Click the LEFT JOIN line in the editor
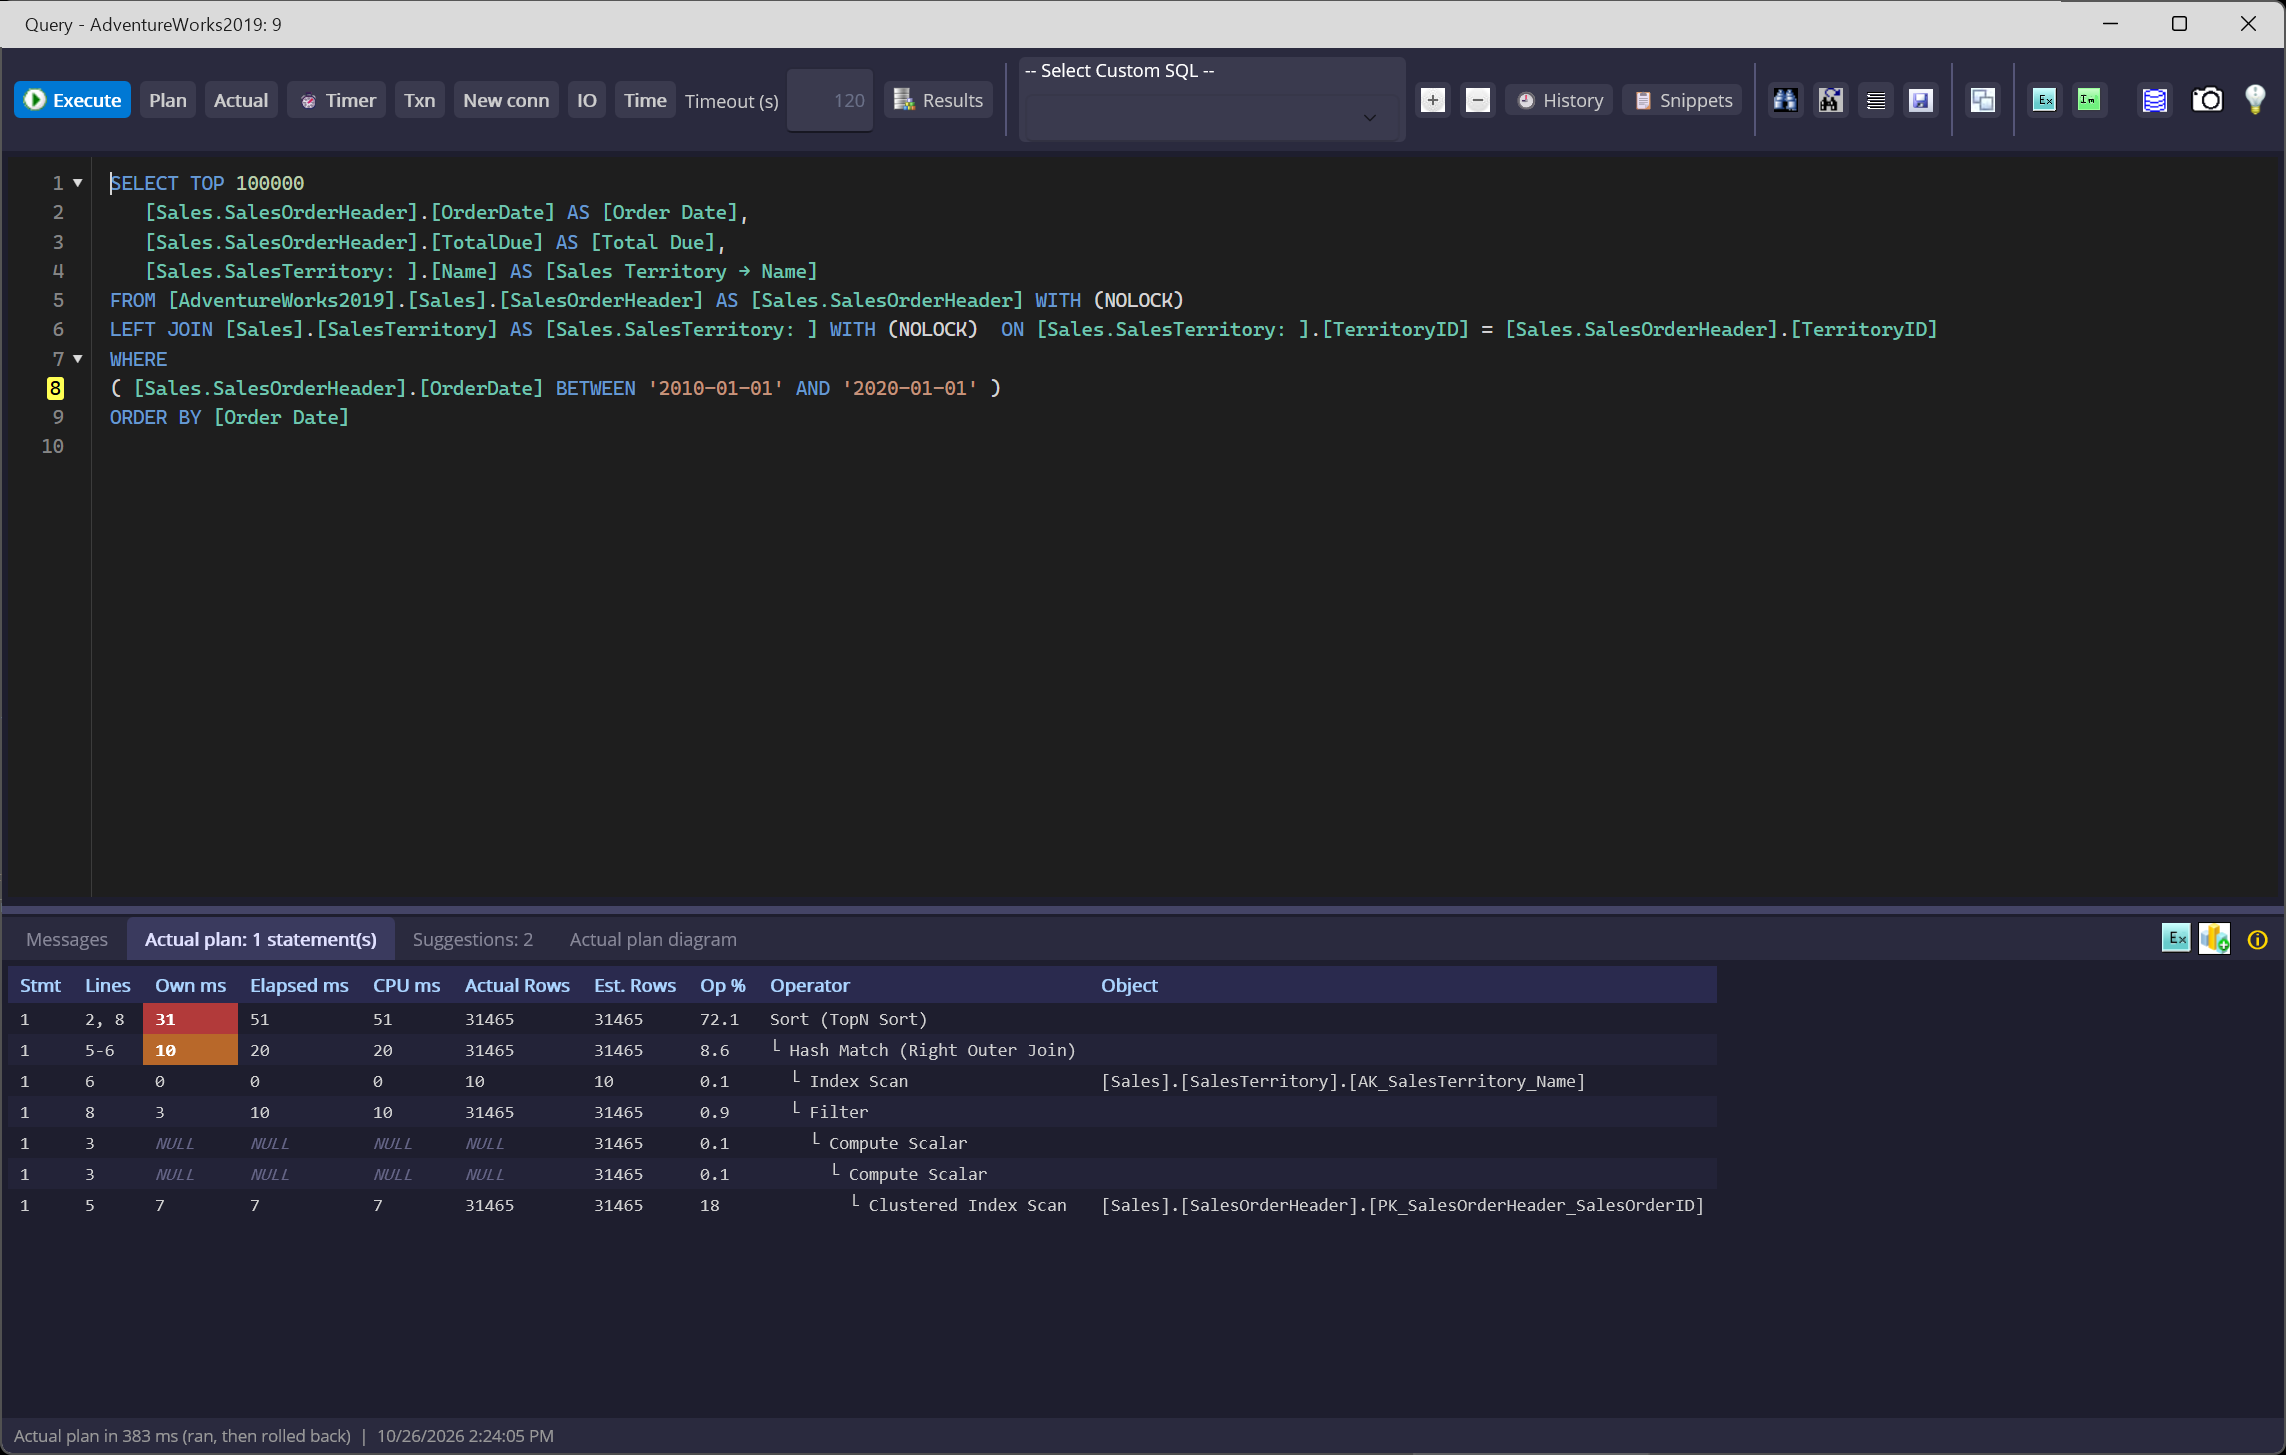Image resolution: width=2286 pixels, height=1455 pixels. pos(1023,329)
